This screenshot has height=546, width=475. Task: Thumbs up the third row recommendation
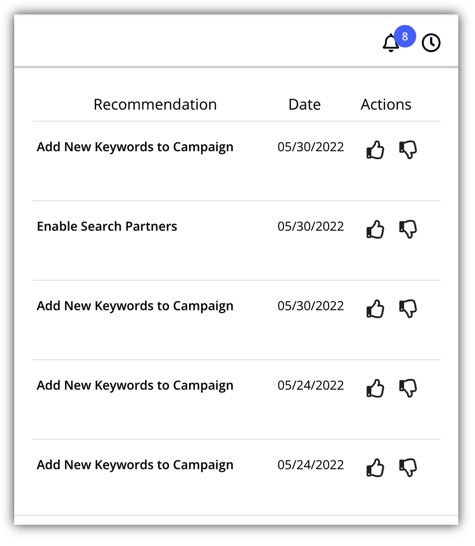(375, 309)
